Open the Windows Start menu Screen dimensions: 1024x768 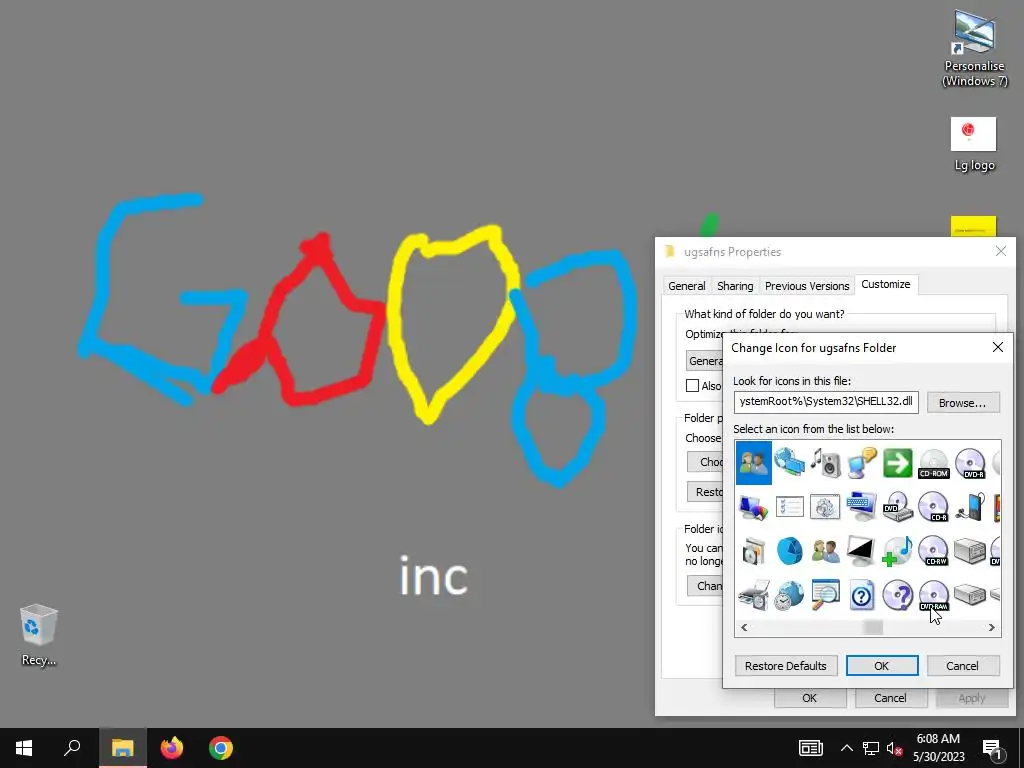coord(24,748)
